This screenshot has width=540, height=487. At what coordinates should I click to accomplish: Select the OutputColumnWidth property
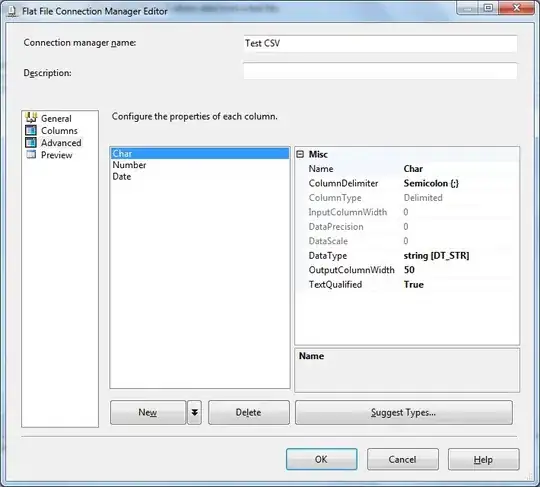click(x=407, y=270)
